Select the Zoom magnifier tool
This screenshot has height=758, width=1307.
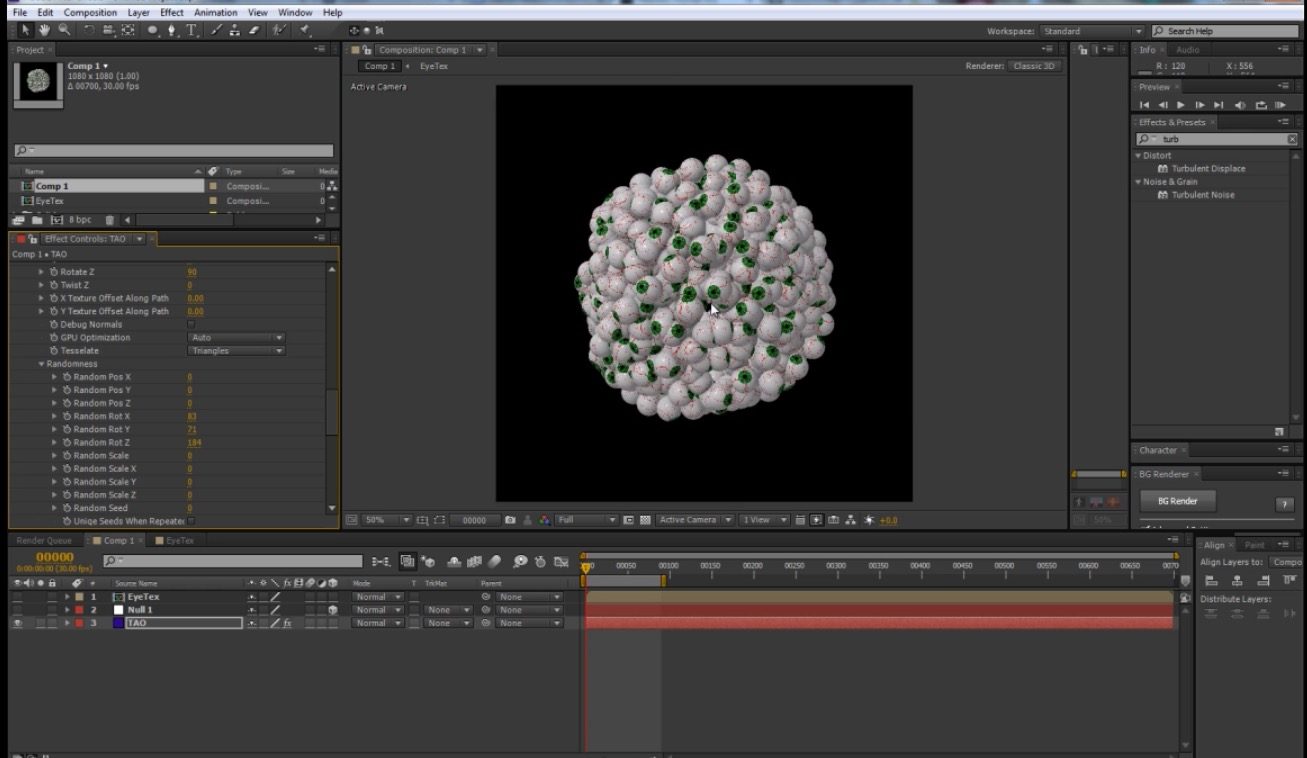[x=64, y=30]
